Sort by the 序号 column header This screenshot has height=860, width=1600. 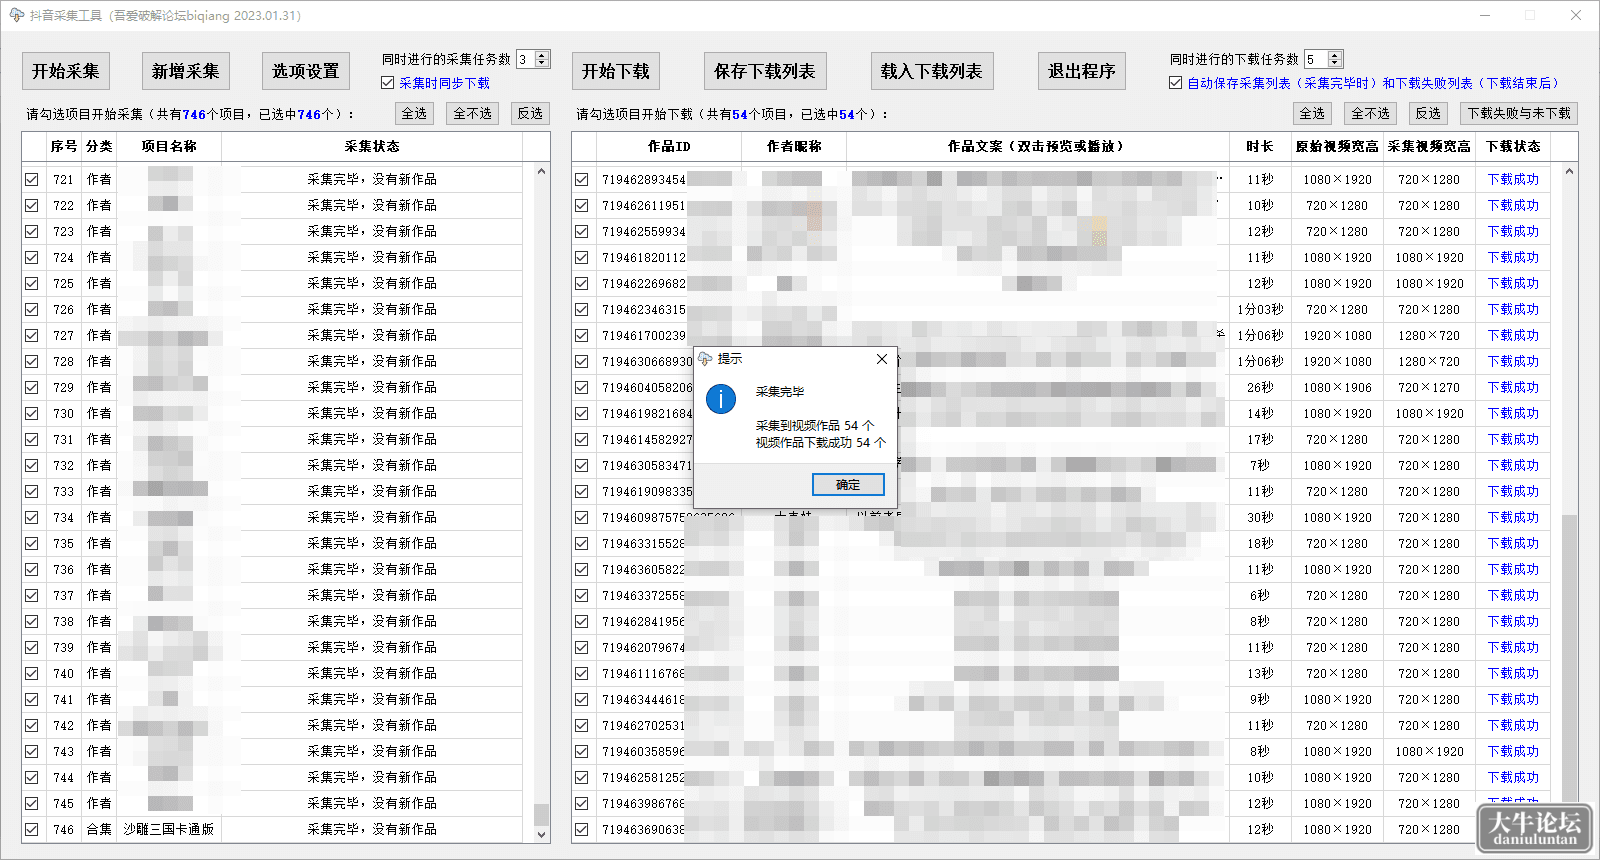[x=64, y=147]
